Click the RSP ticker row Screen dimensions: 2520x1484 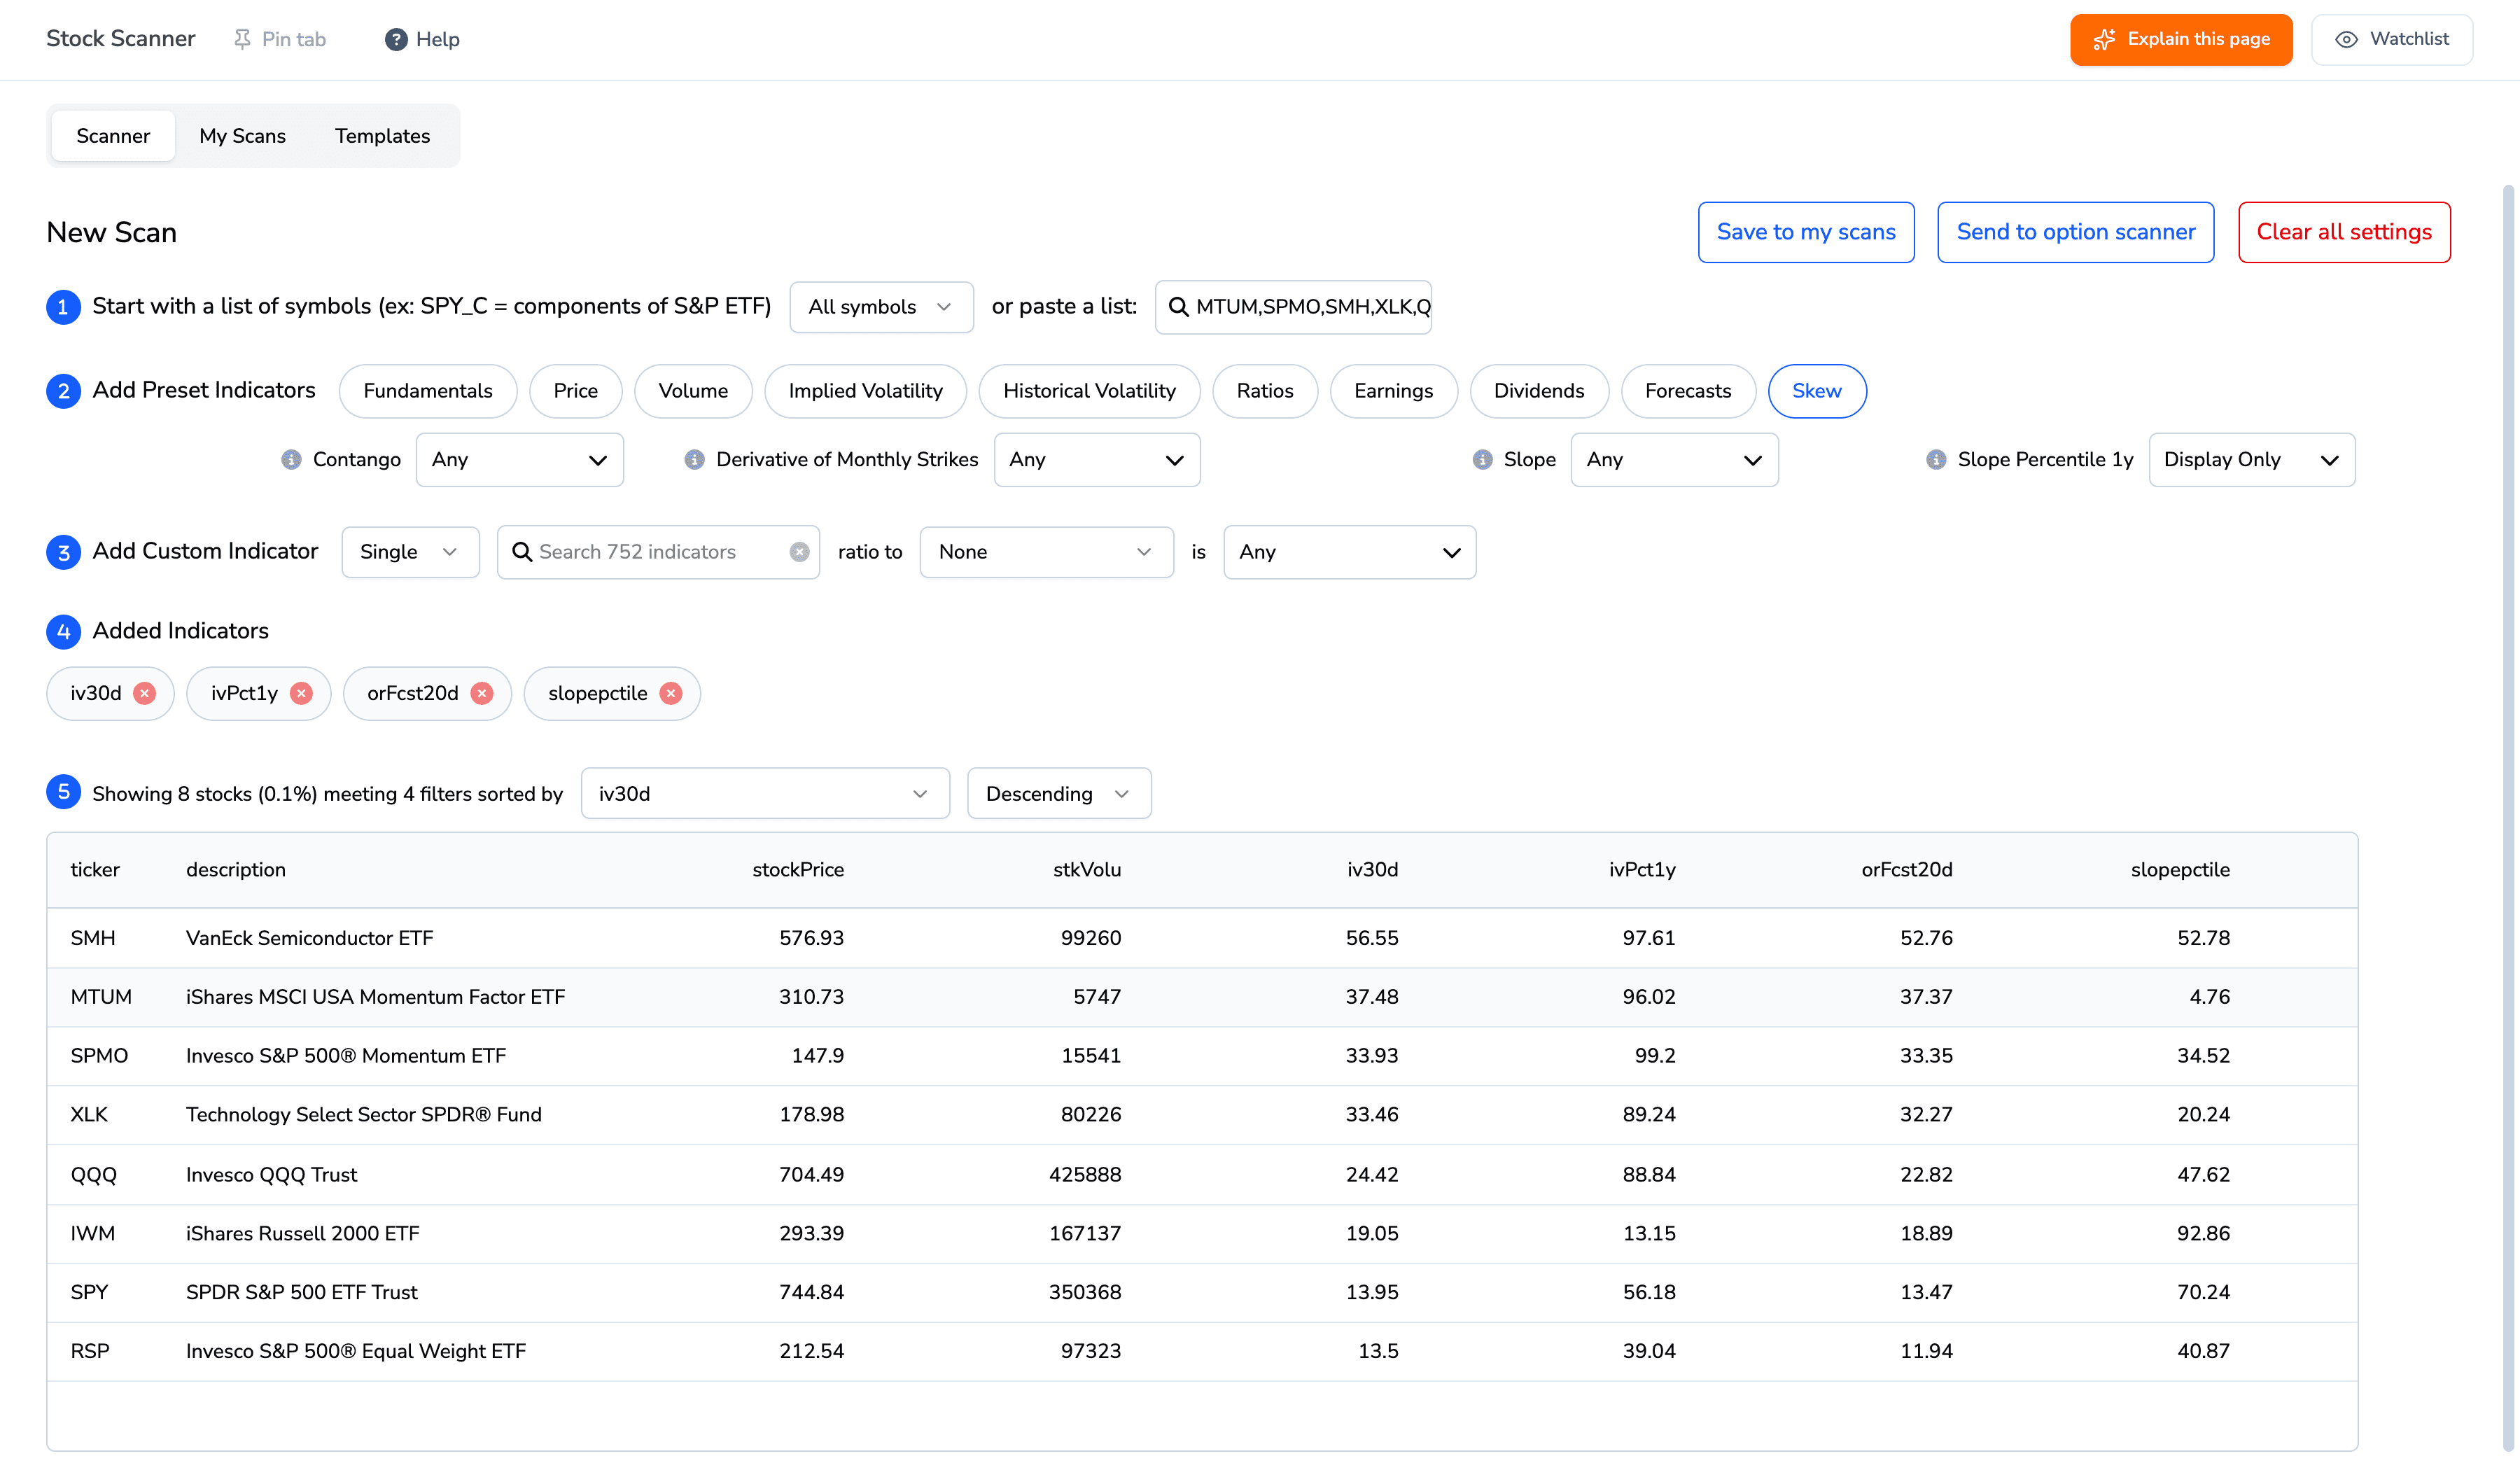coord(1202,1351)
